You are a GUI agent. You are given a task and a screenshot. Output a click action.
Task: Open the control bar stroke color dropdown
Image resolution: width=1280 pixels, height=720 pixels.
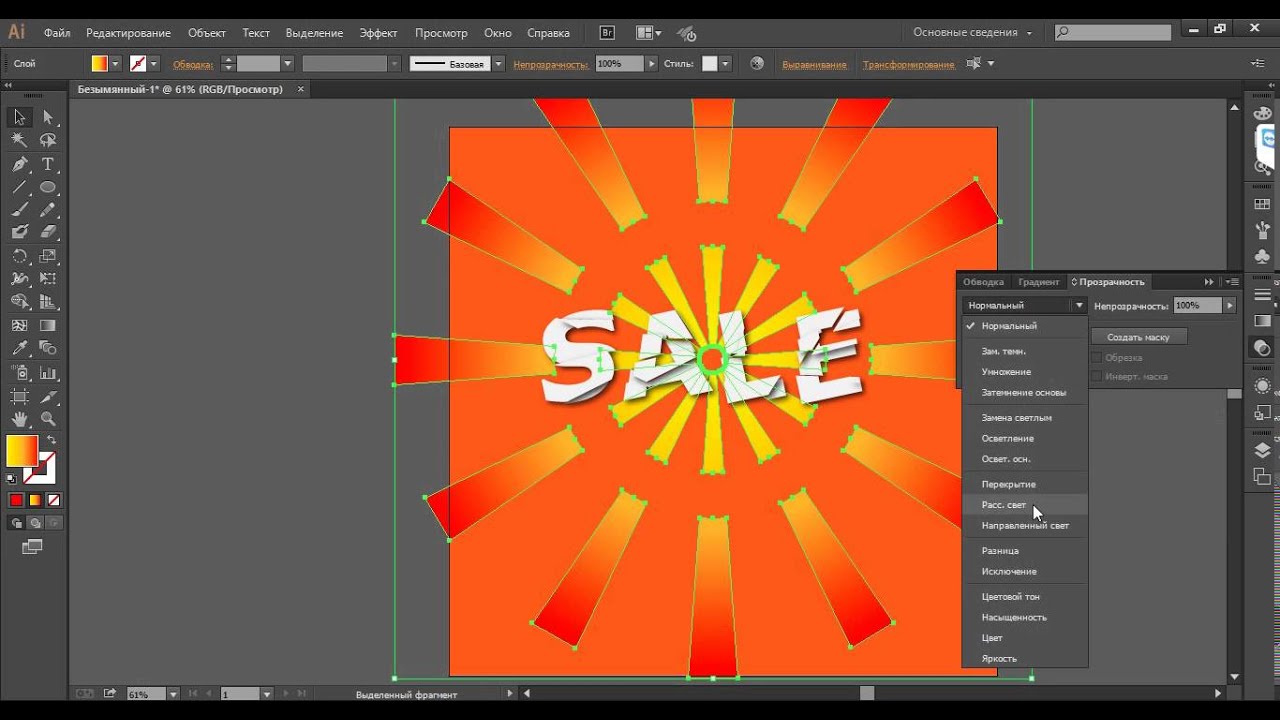pyautogui.click(x=153, y=63)
